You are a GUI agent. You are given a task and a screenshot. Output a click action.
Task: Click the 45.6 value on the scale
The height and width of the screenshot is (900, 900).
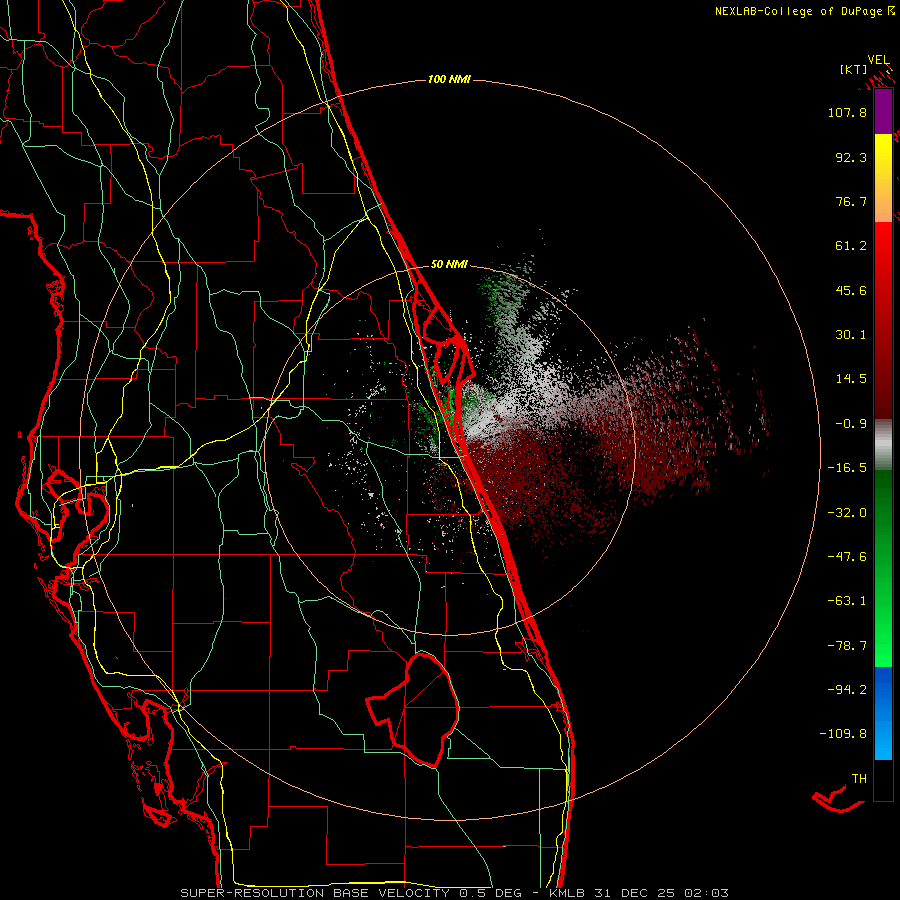[851, 290]
